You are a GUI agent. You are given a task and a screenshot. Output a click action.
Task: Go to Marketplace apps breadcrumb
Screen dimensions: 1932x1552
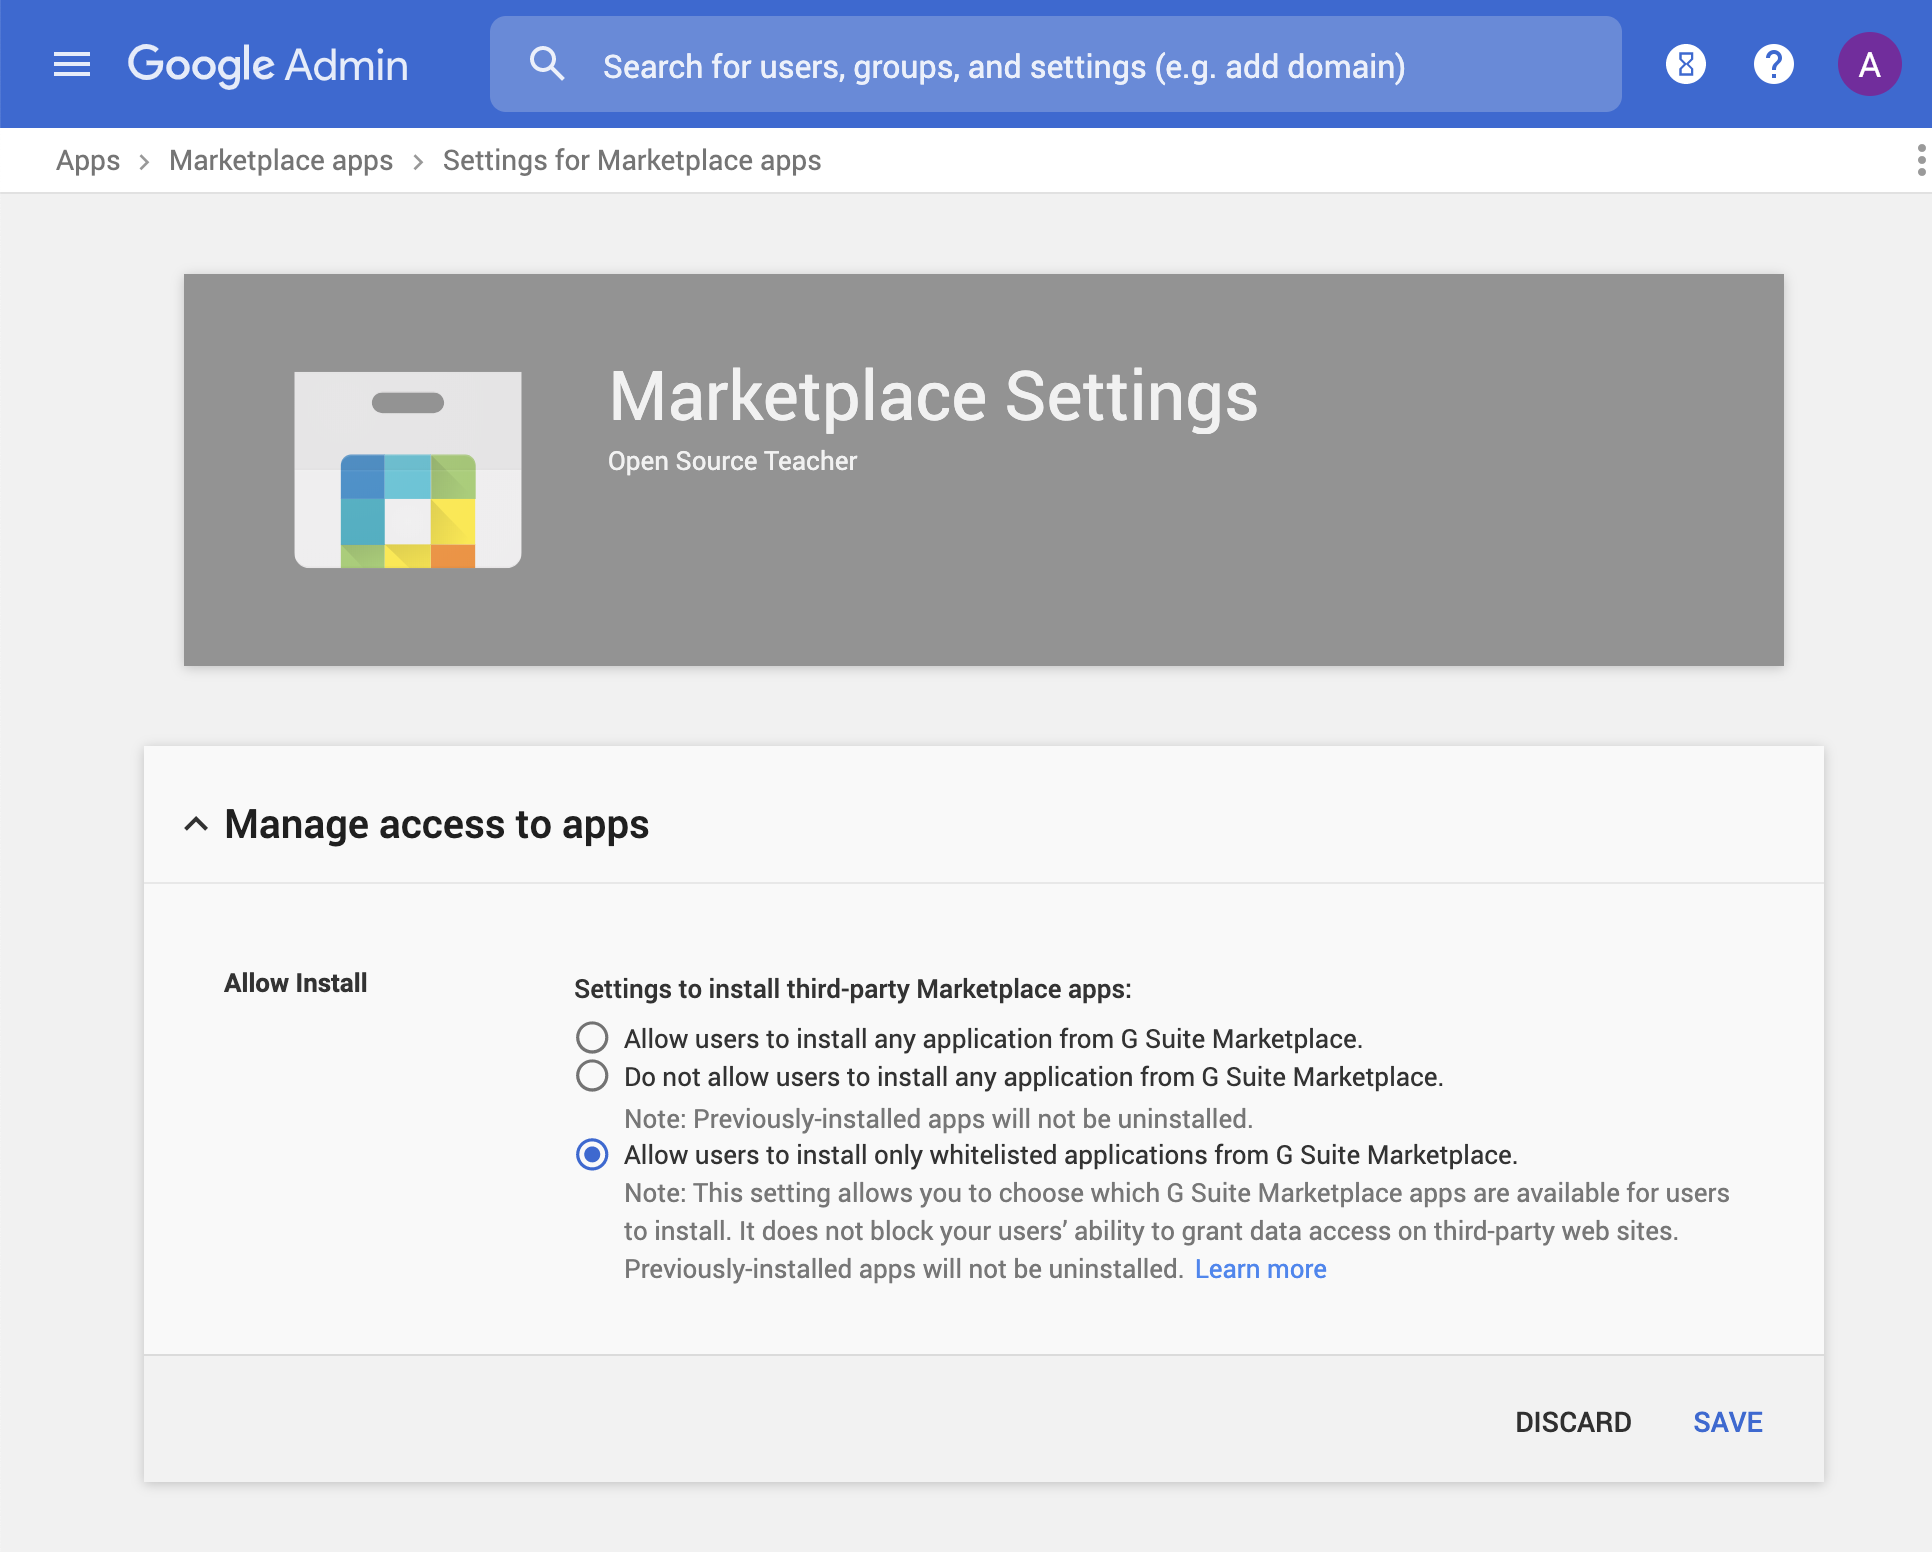coord(281,161)
